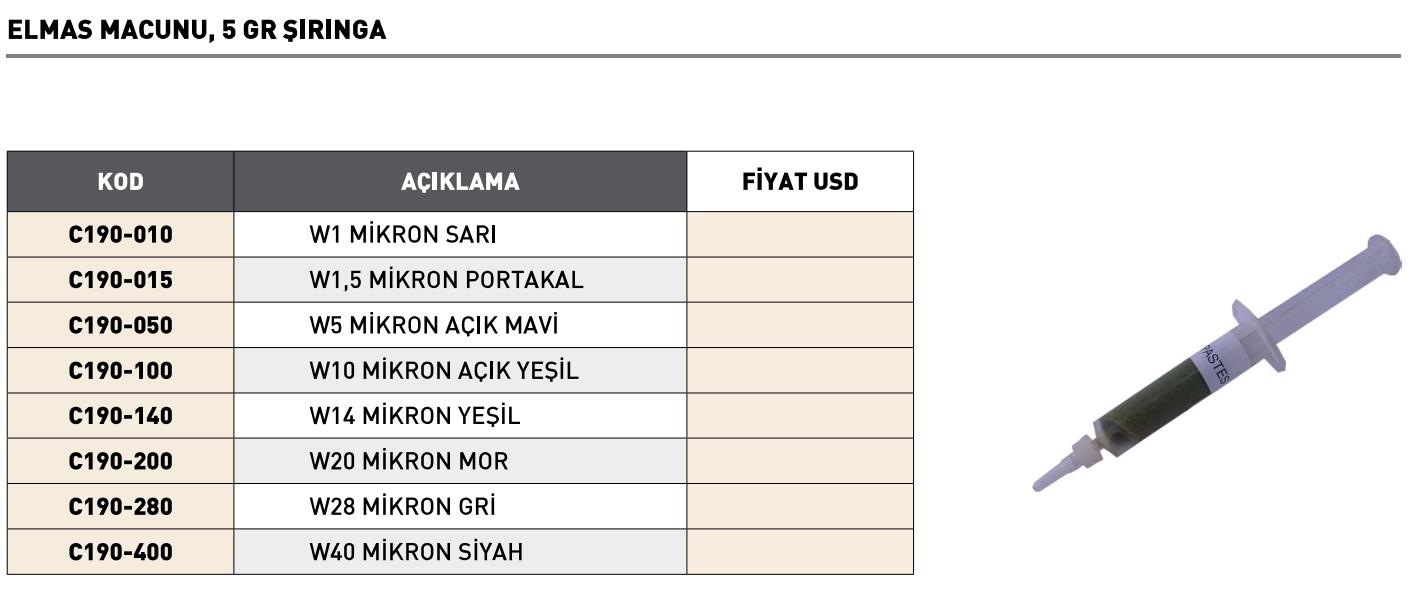The image size is (1413, 597).
Task: Select product code C190-050
Action: [120, 325]
